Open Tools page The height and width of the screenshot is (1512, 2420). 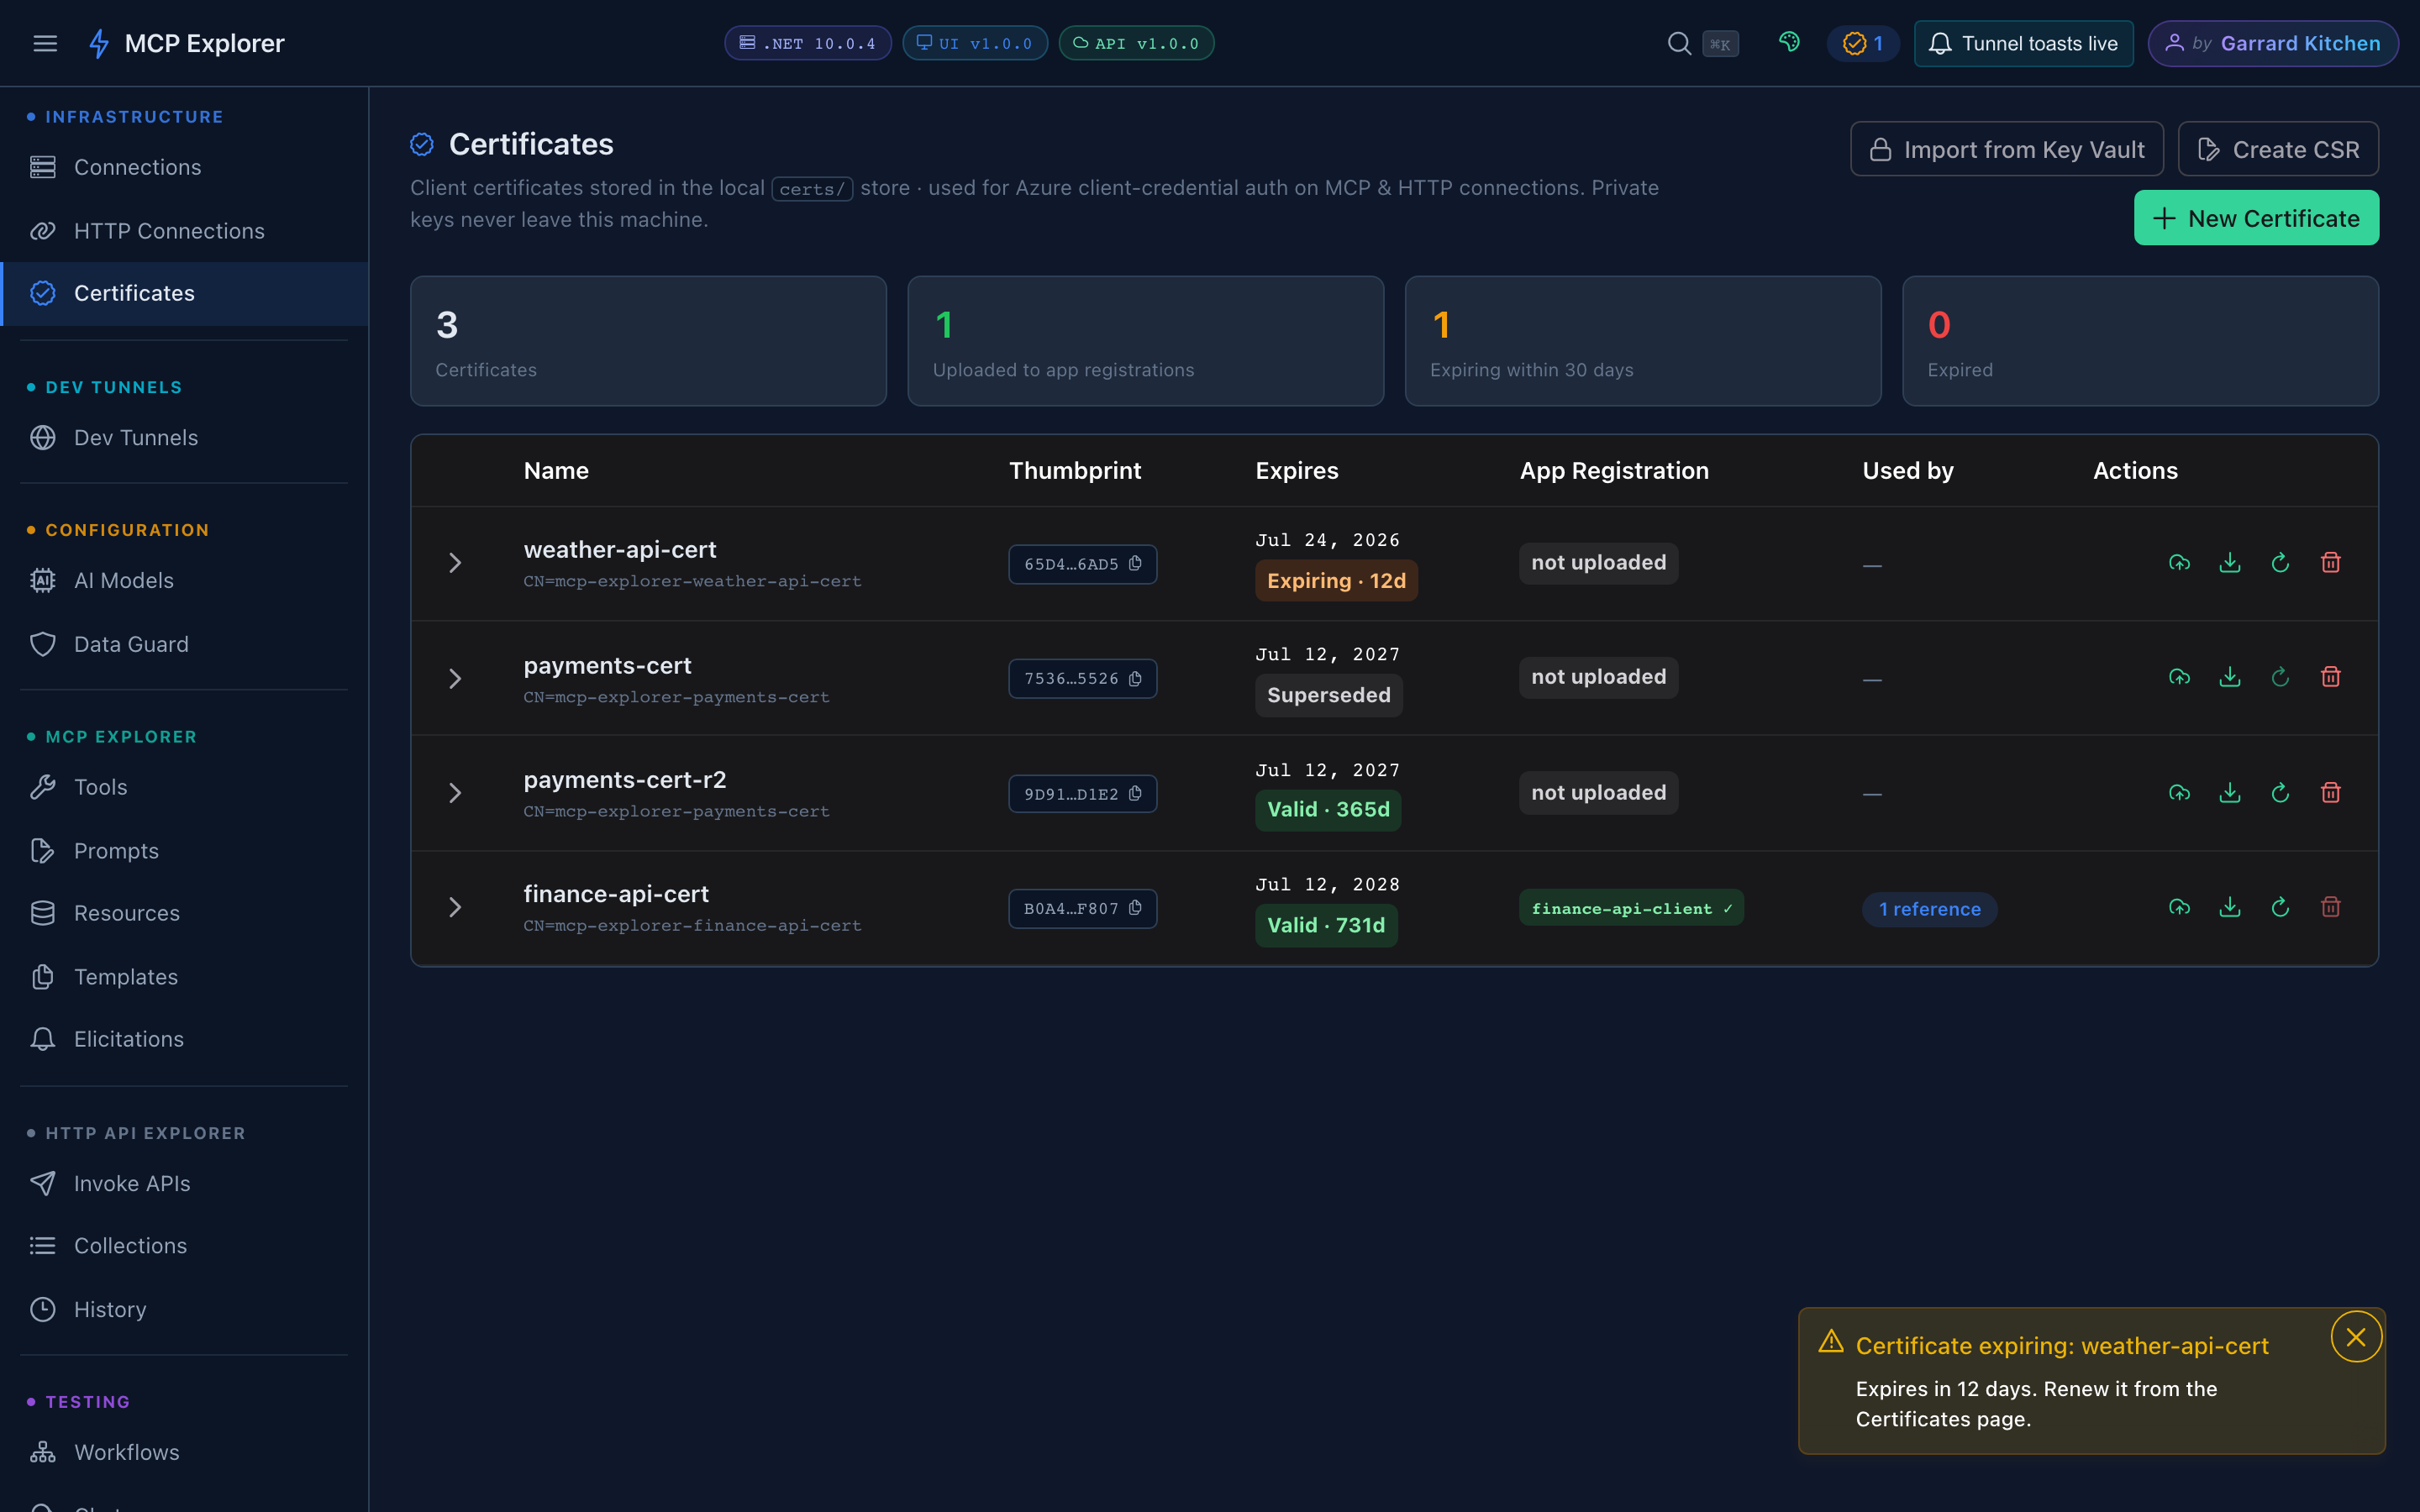(x=185, y=787)
